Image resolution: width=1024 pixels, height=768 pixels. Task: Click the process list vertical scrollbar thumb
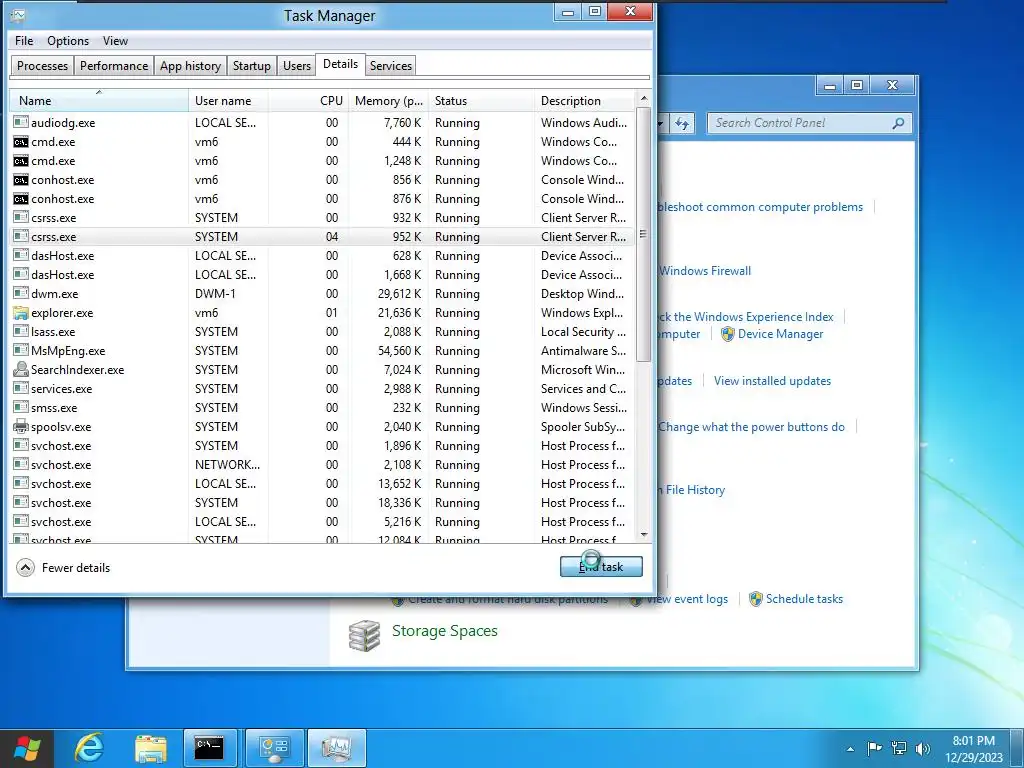(644, 234)
